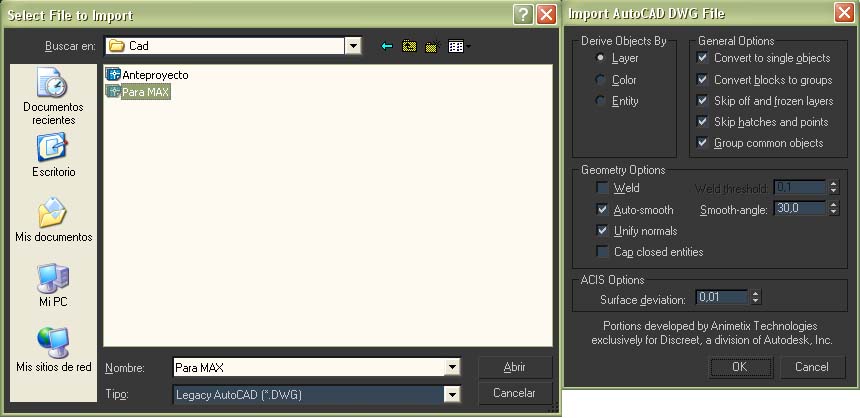Click the Surface deviation value field
The image size is (860, 418).
pos(722,298)
